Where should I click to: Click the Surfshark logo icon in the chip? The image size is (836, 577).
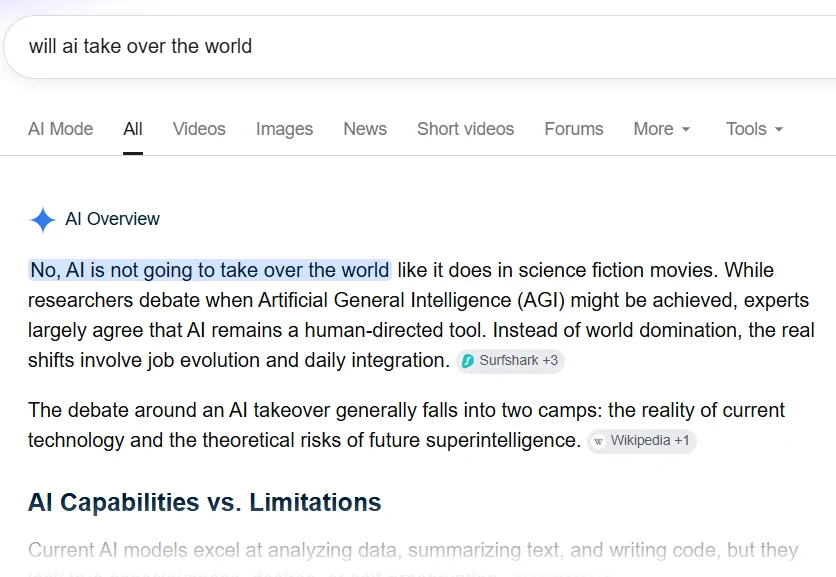468,361
